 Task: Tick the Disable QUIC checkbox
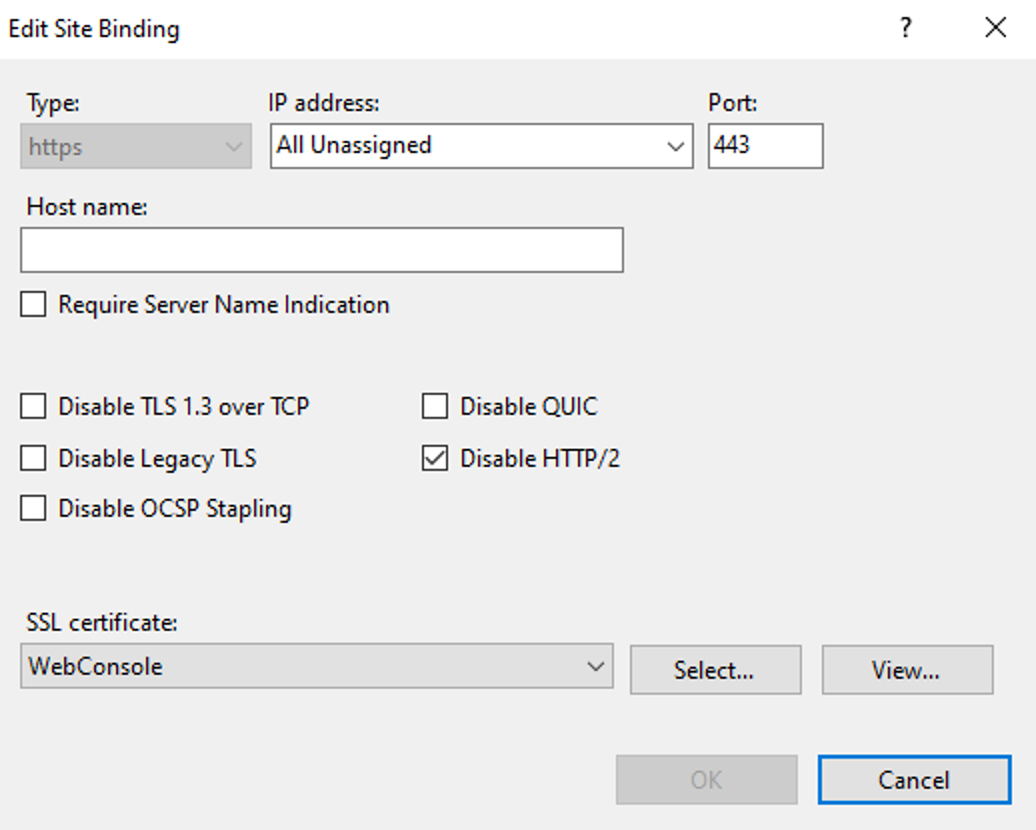435,406
